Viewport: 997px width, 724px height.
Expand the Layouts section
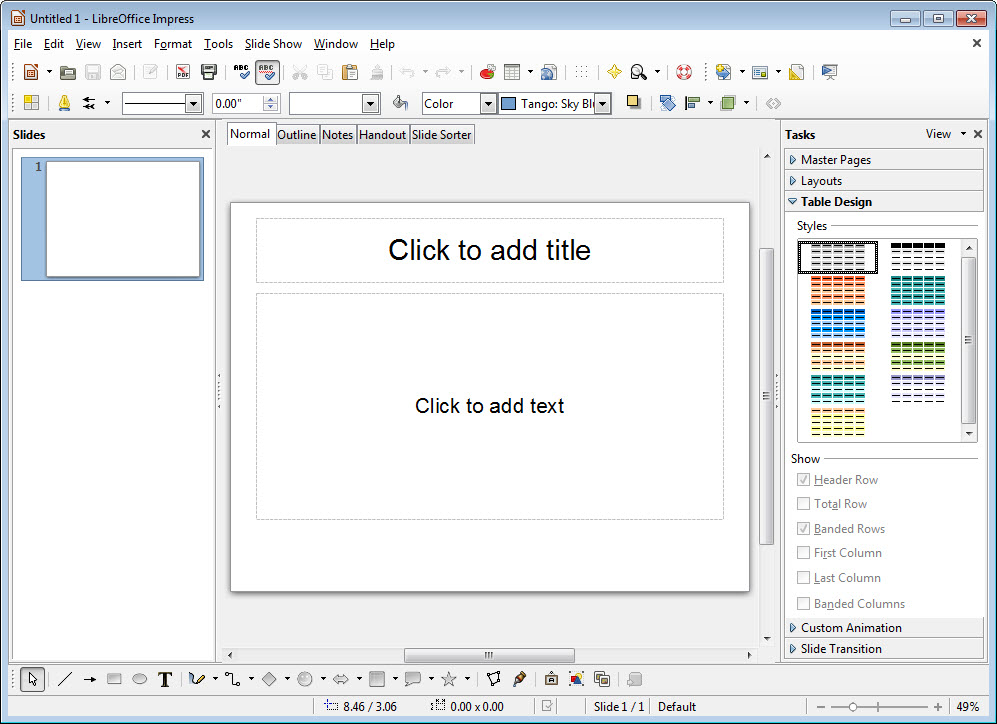click(884, 181)
